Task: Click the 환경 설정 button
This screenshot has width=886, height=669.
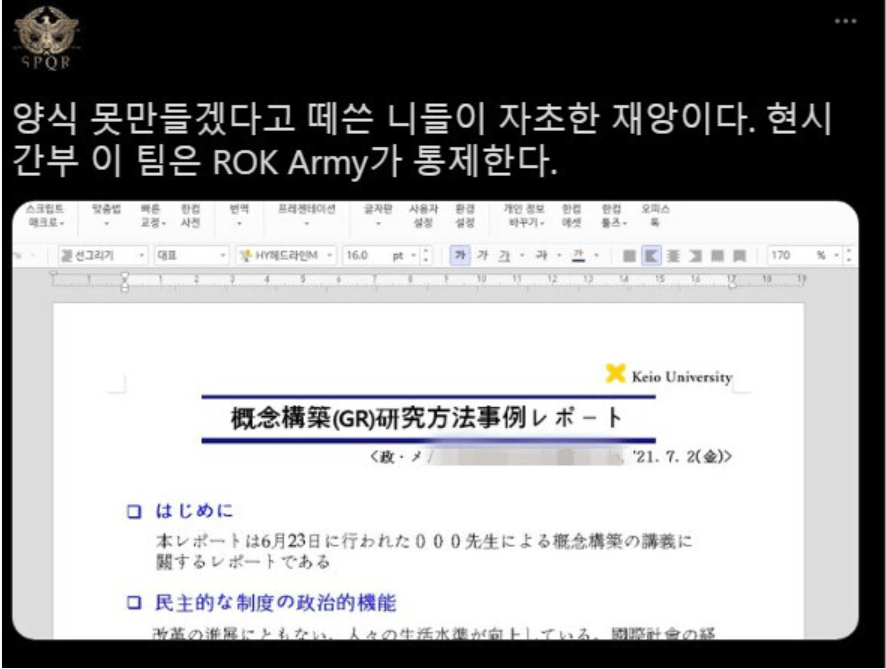Action: 465,216
